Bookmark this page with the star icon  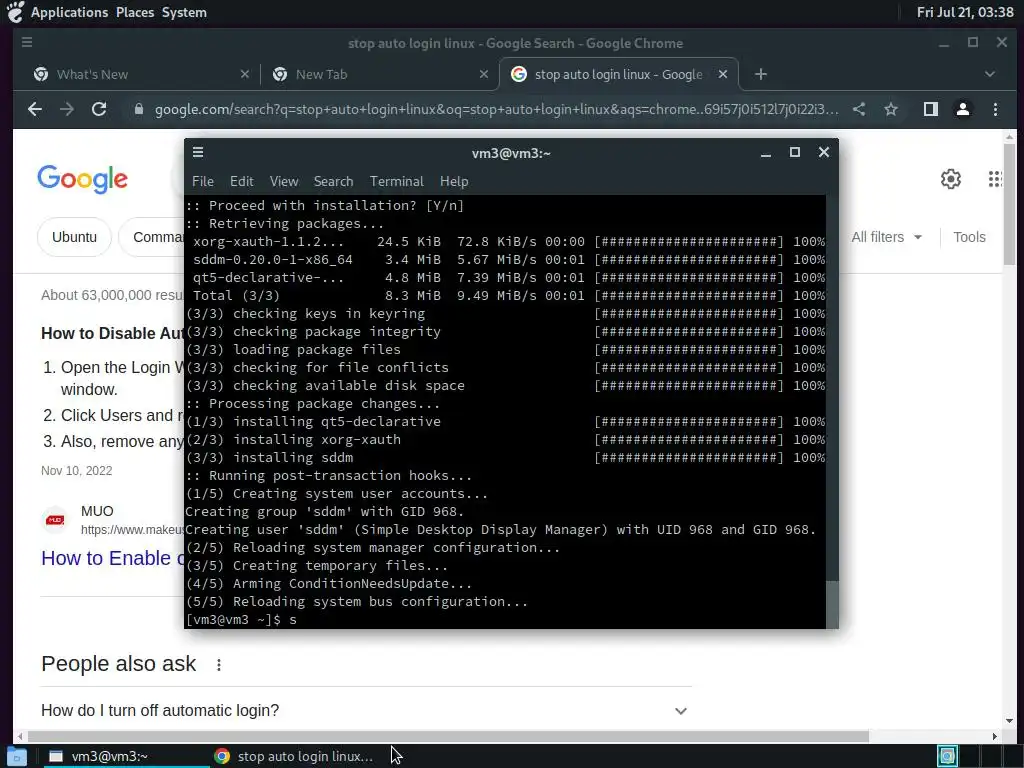coord(891,109)
